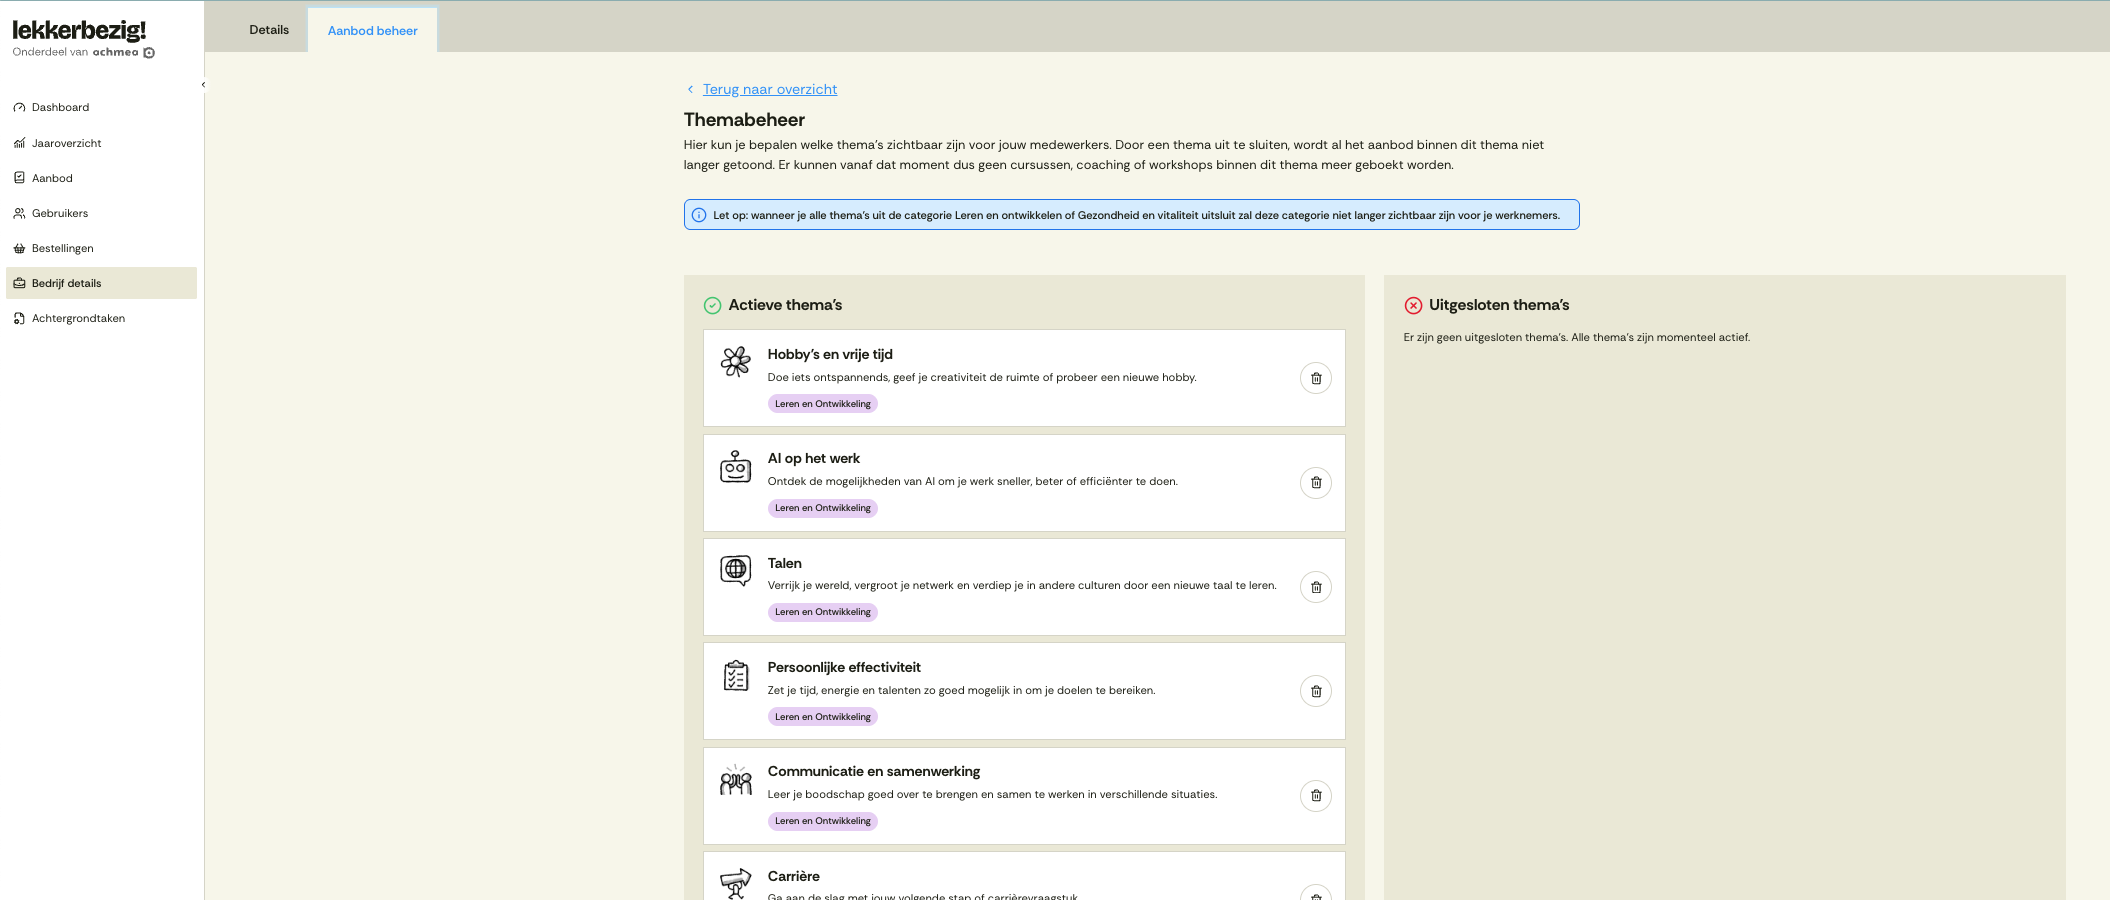
Task: Collapse the sidebar with the arrow toggle
Action: [x=203, y=85]
